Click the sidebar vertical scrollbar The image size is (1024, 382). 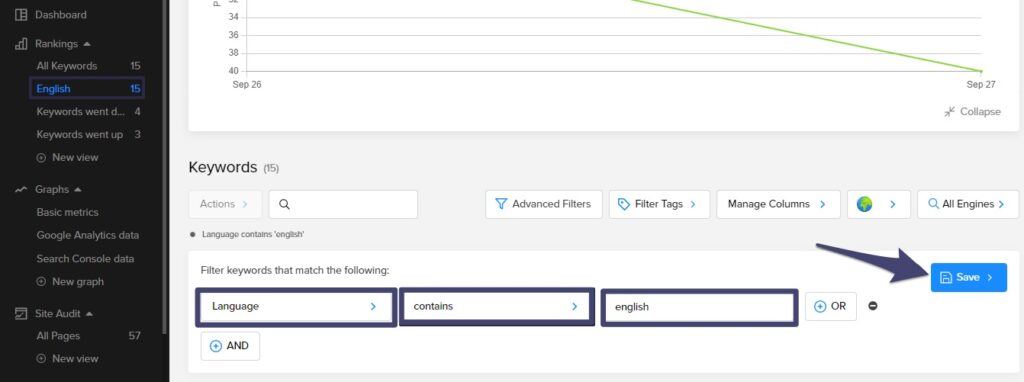click(165, 167)
